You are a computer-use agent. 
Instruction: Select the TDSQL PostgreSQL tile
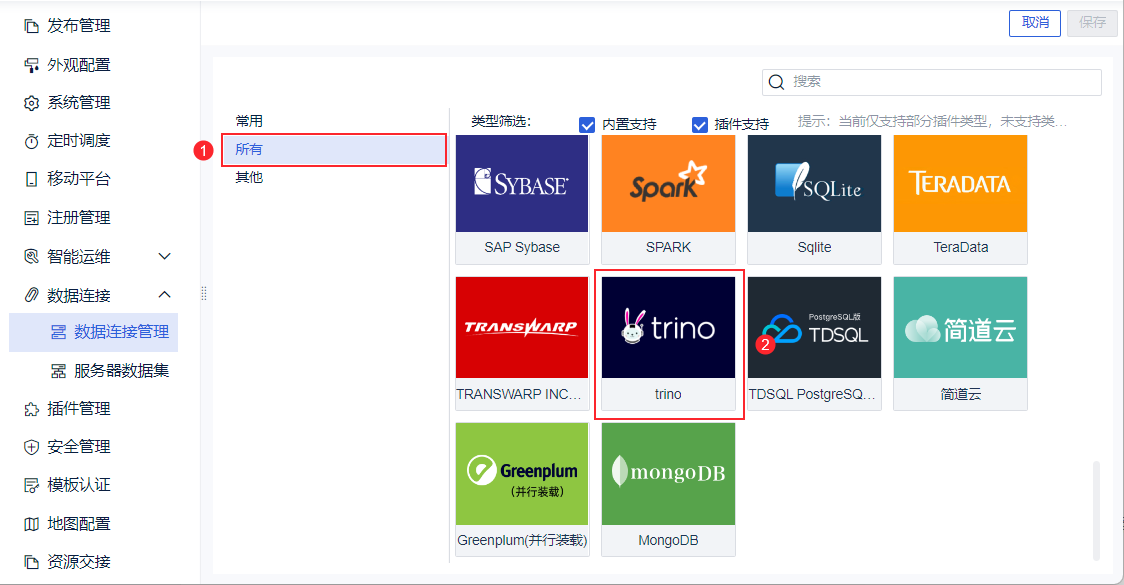tap(814, 343)
